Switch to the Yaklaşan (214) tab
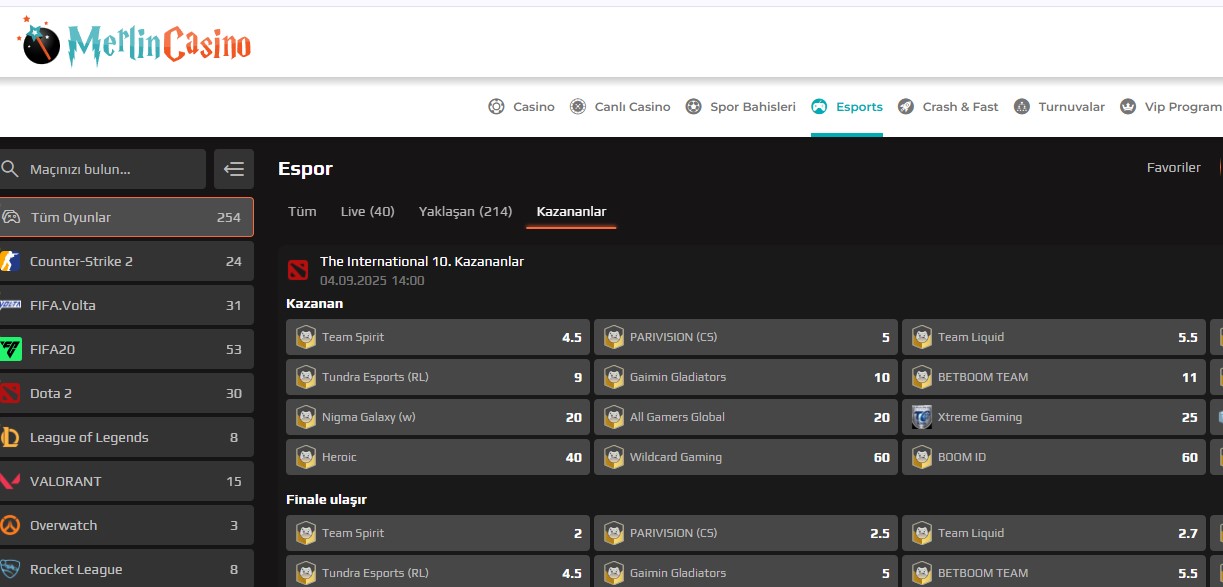 pyautogui.click(x=465, y=211)
